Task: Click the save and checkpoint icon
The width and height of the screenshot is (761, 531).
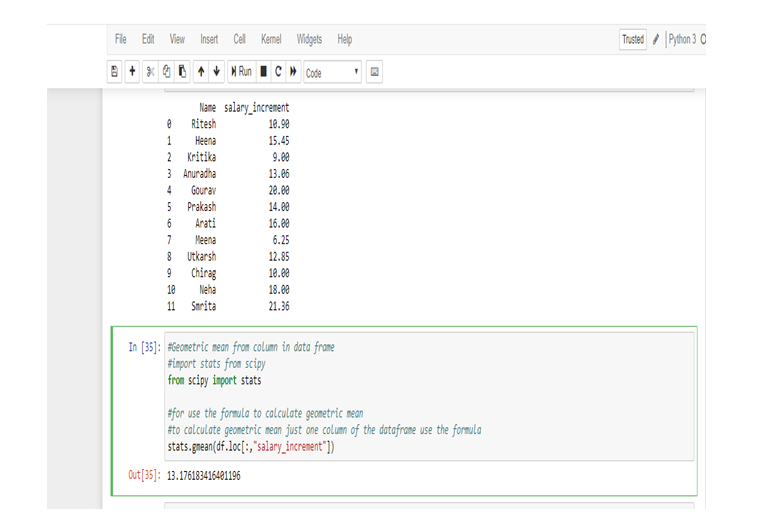Action: [115, 72]
